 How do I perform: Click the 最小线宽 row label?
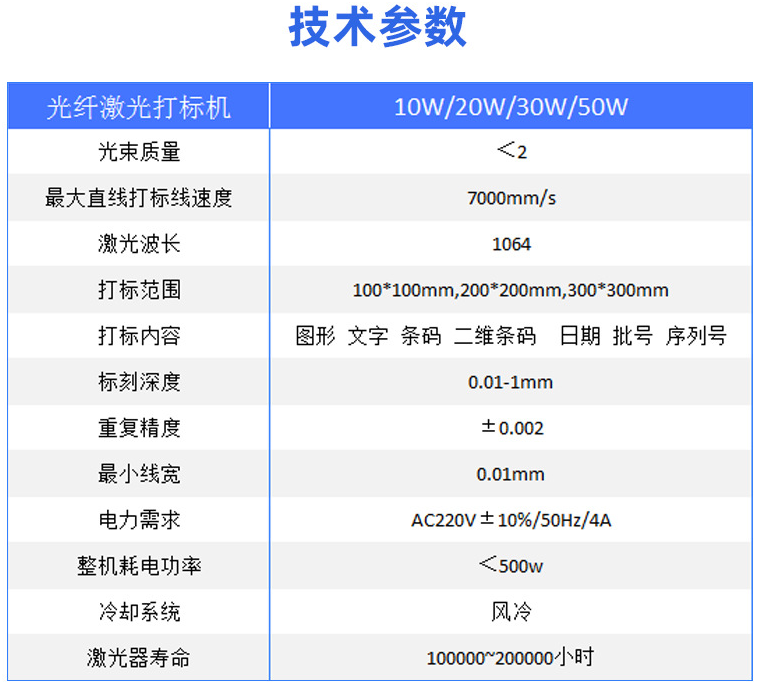tap(139, 474)
